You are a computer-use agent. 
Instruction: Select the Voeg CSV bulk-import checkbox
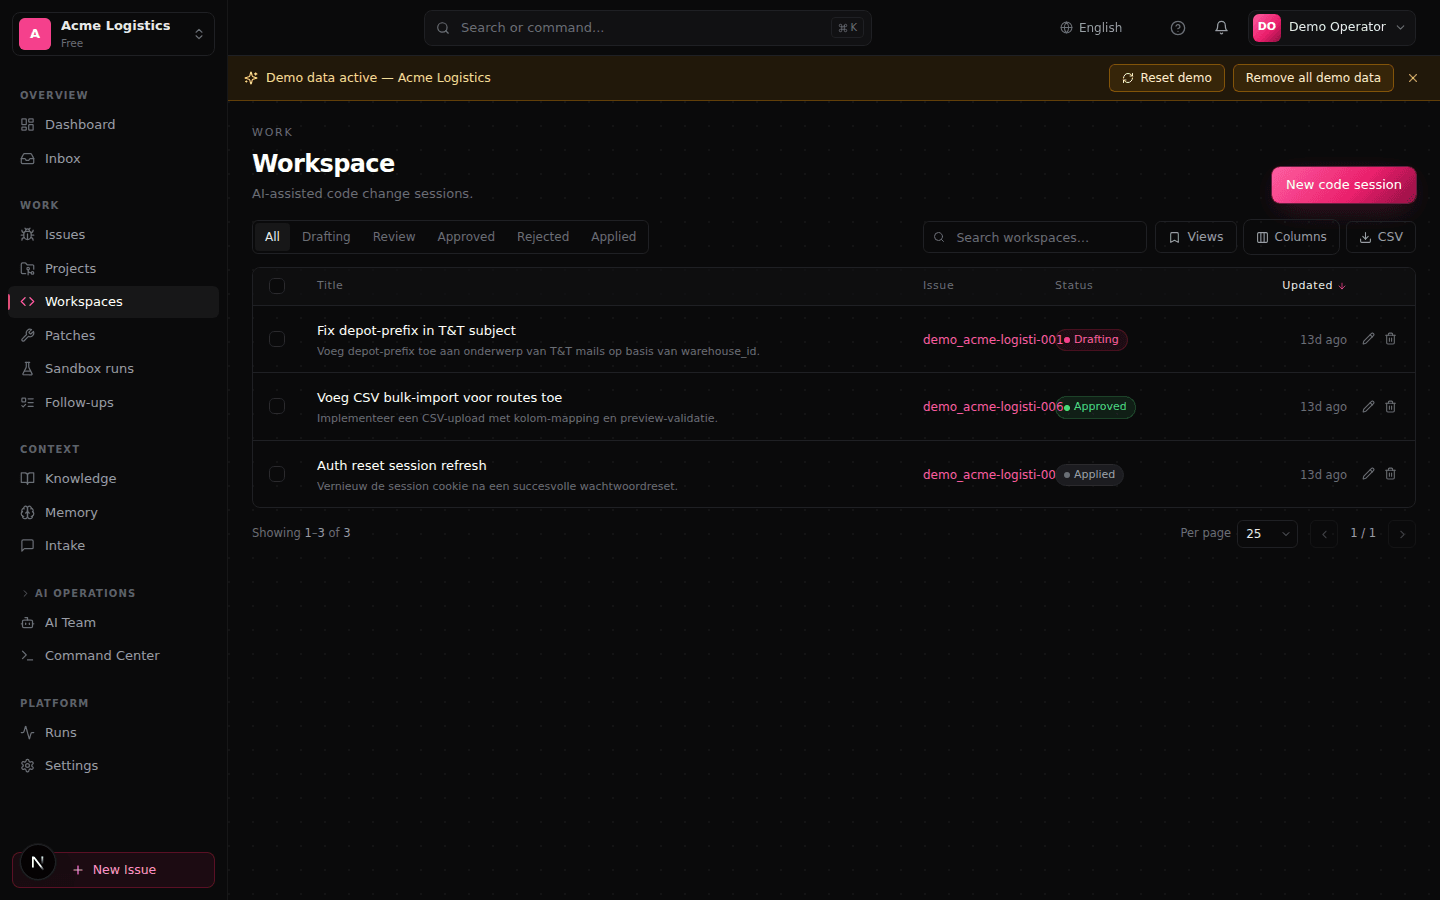[x=277, y=406]
